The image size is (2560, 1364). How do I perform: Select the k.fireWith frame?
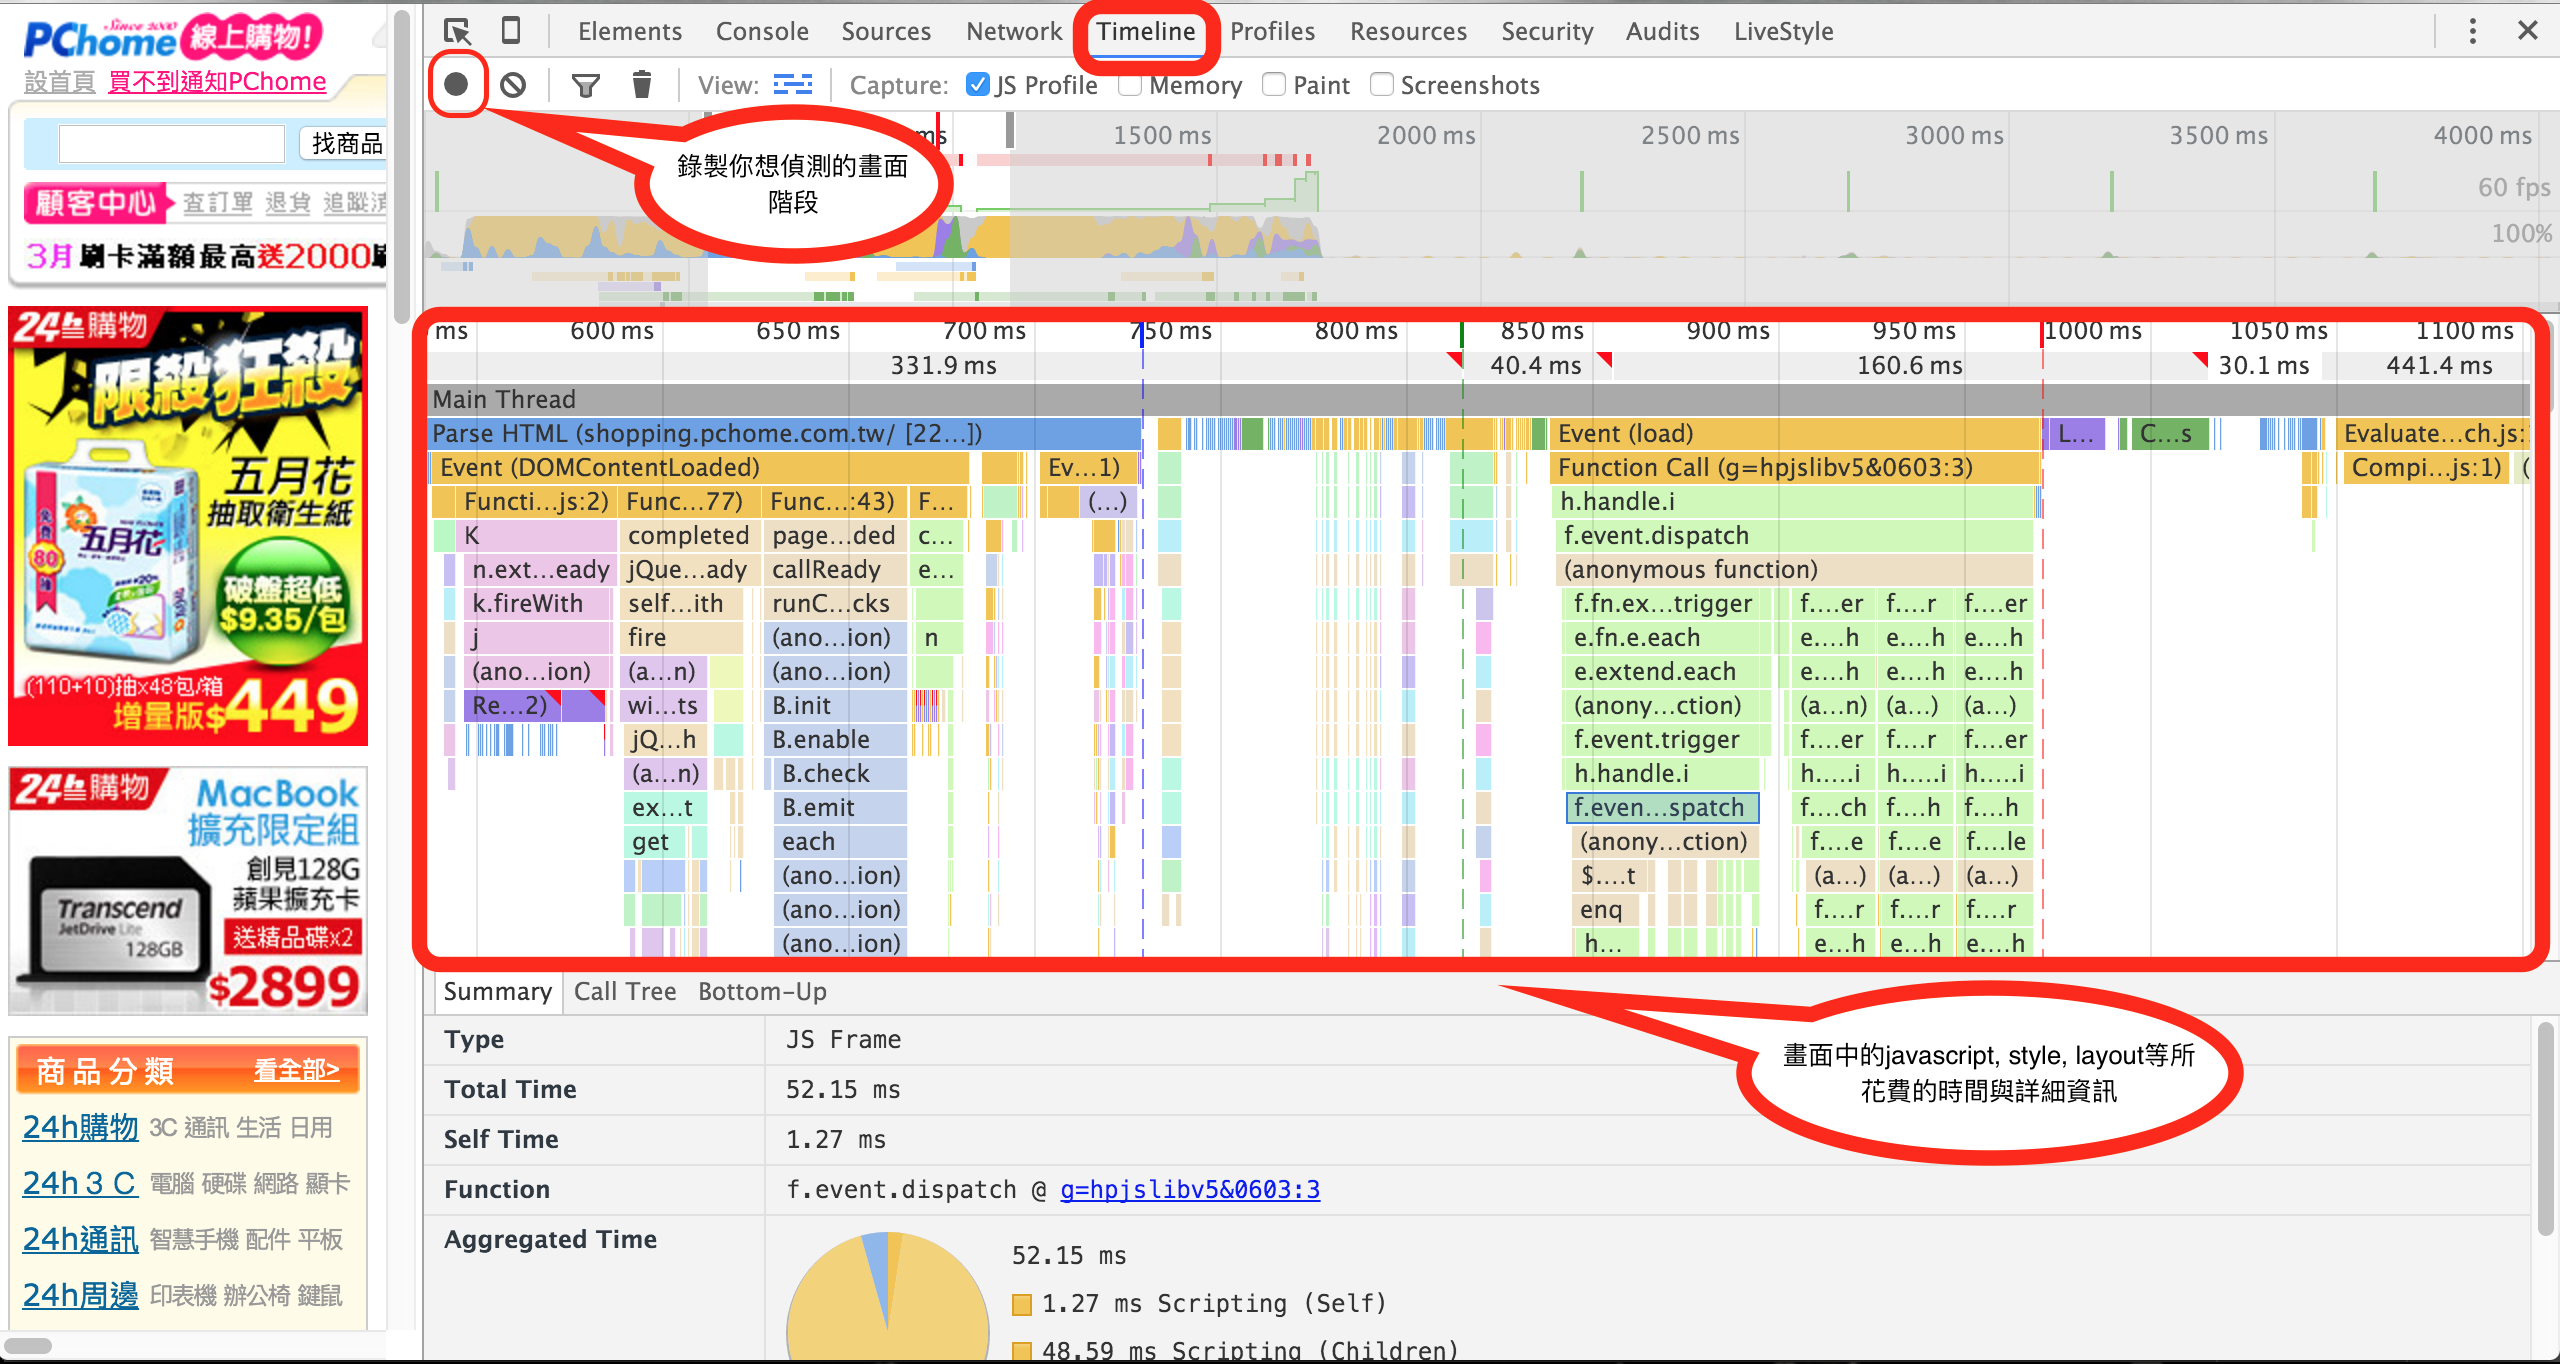point(538,603)
